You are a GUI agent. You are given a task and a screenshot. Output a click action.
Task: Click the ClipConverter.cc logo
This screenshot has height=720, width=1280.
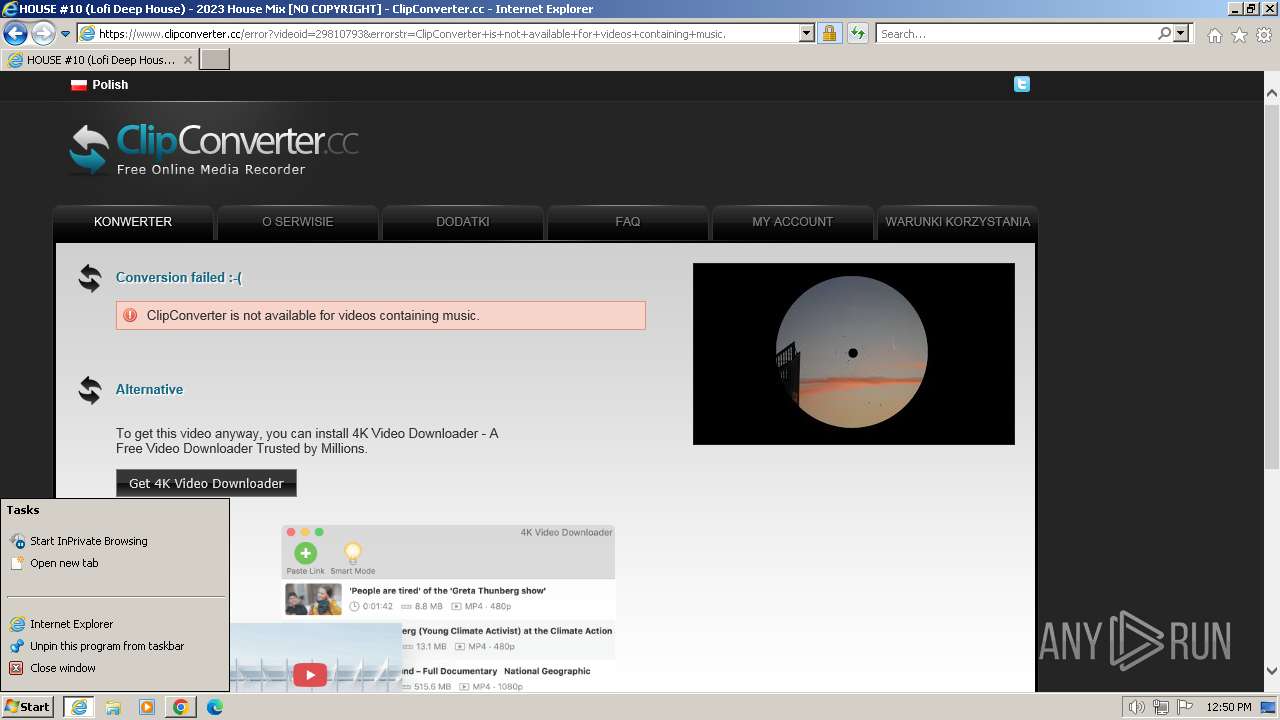pos(214,149)
